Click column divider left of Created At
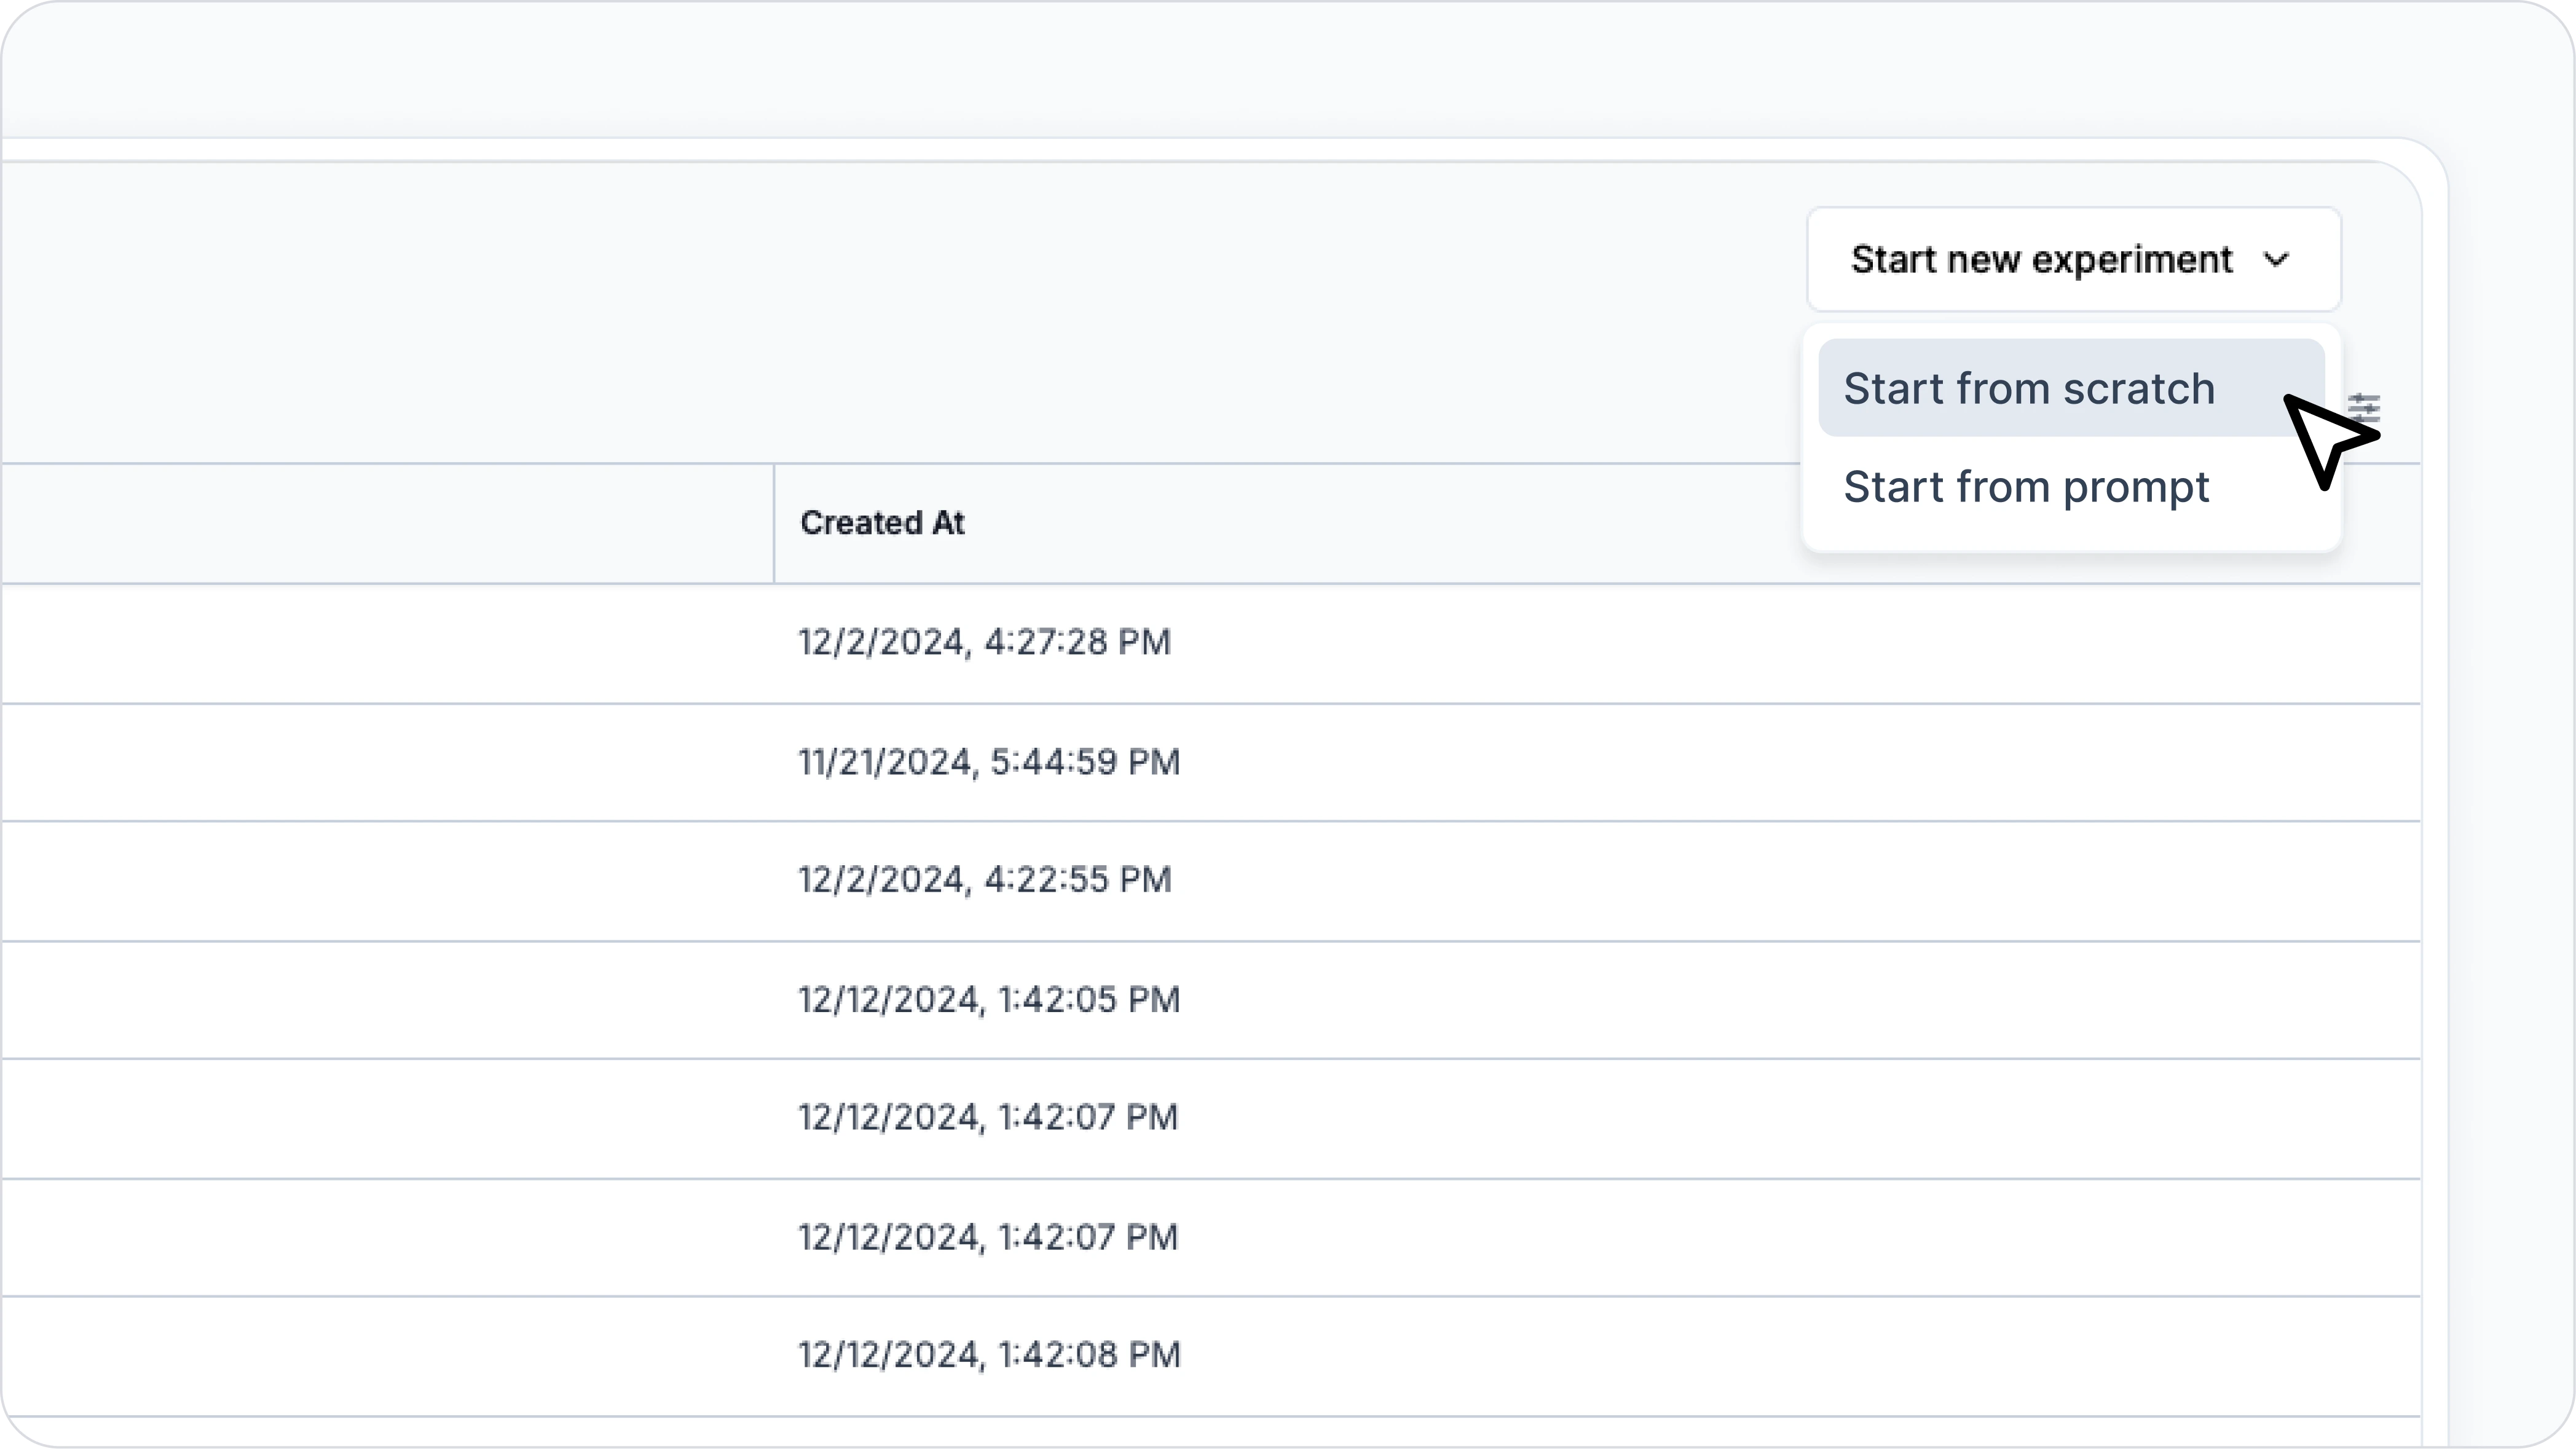The width and height of the screenshot is (2576, 1449). (774, 523)
